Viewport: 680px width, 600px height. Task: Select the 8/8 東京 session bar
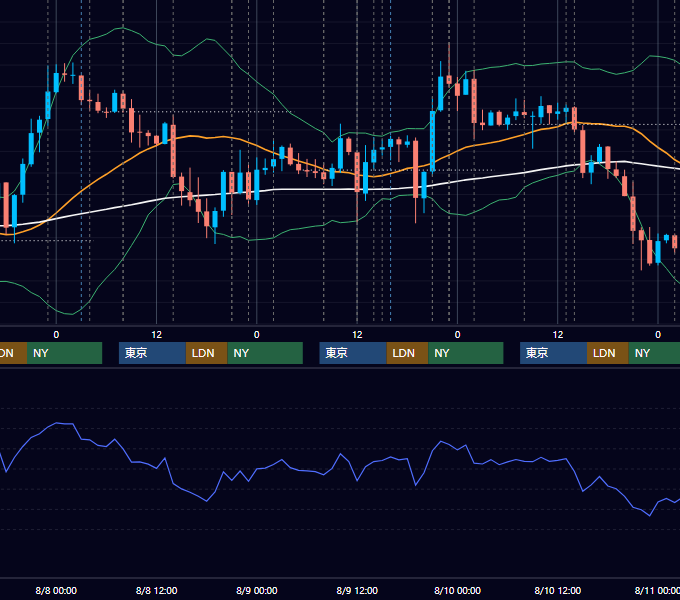tap(152, 353)
